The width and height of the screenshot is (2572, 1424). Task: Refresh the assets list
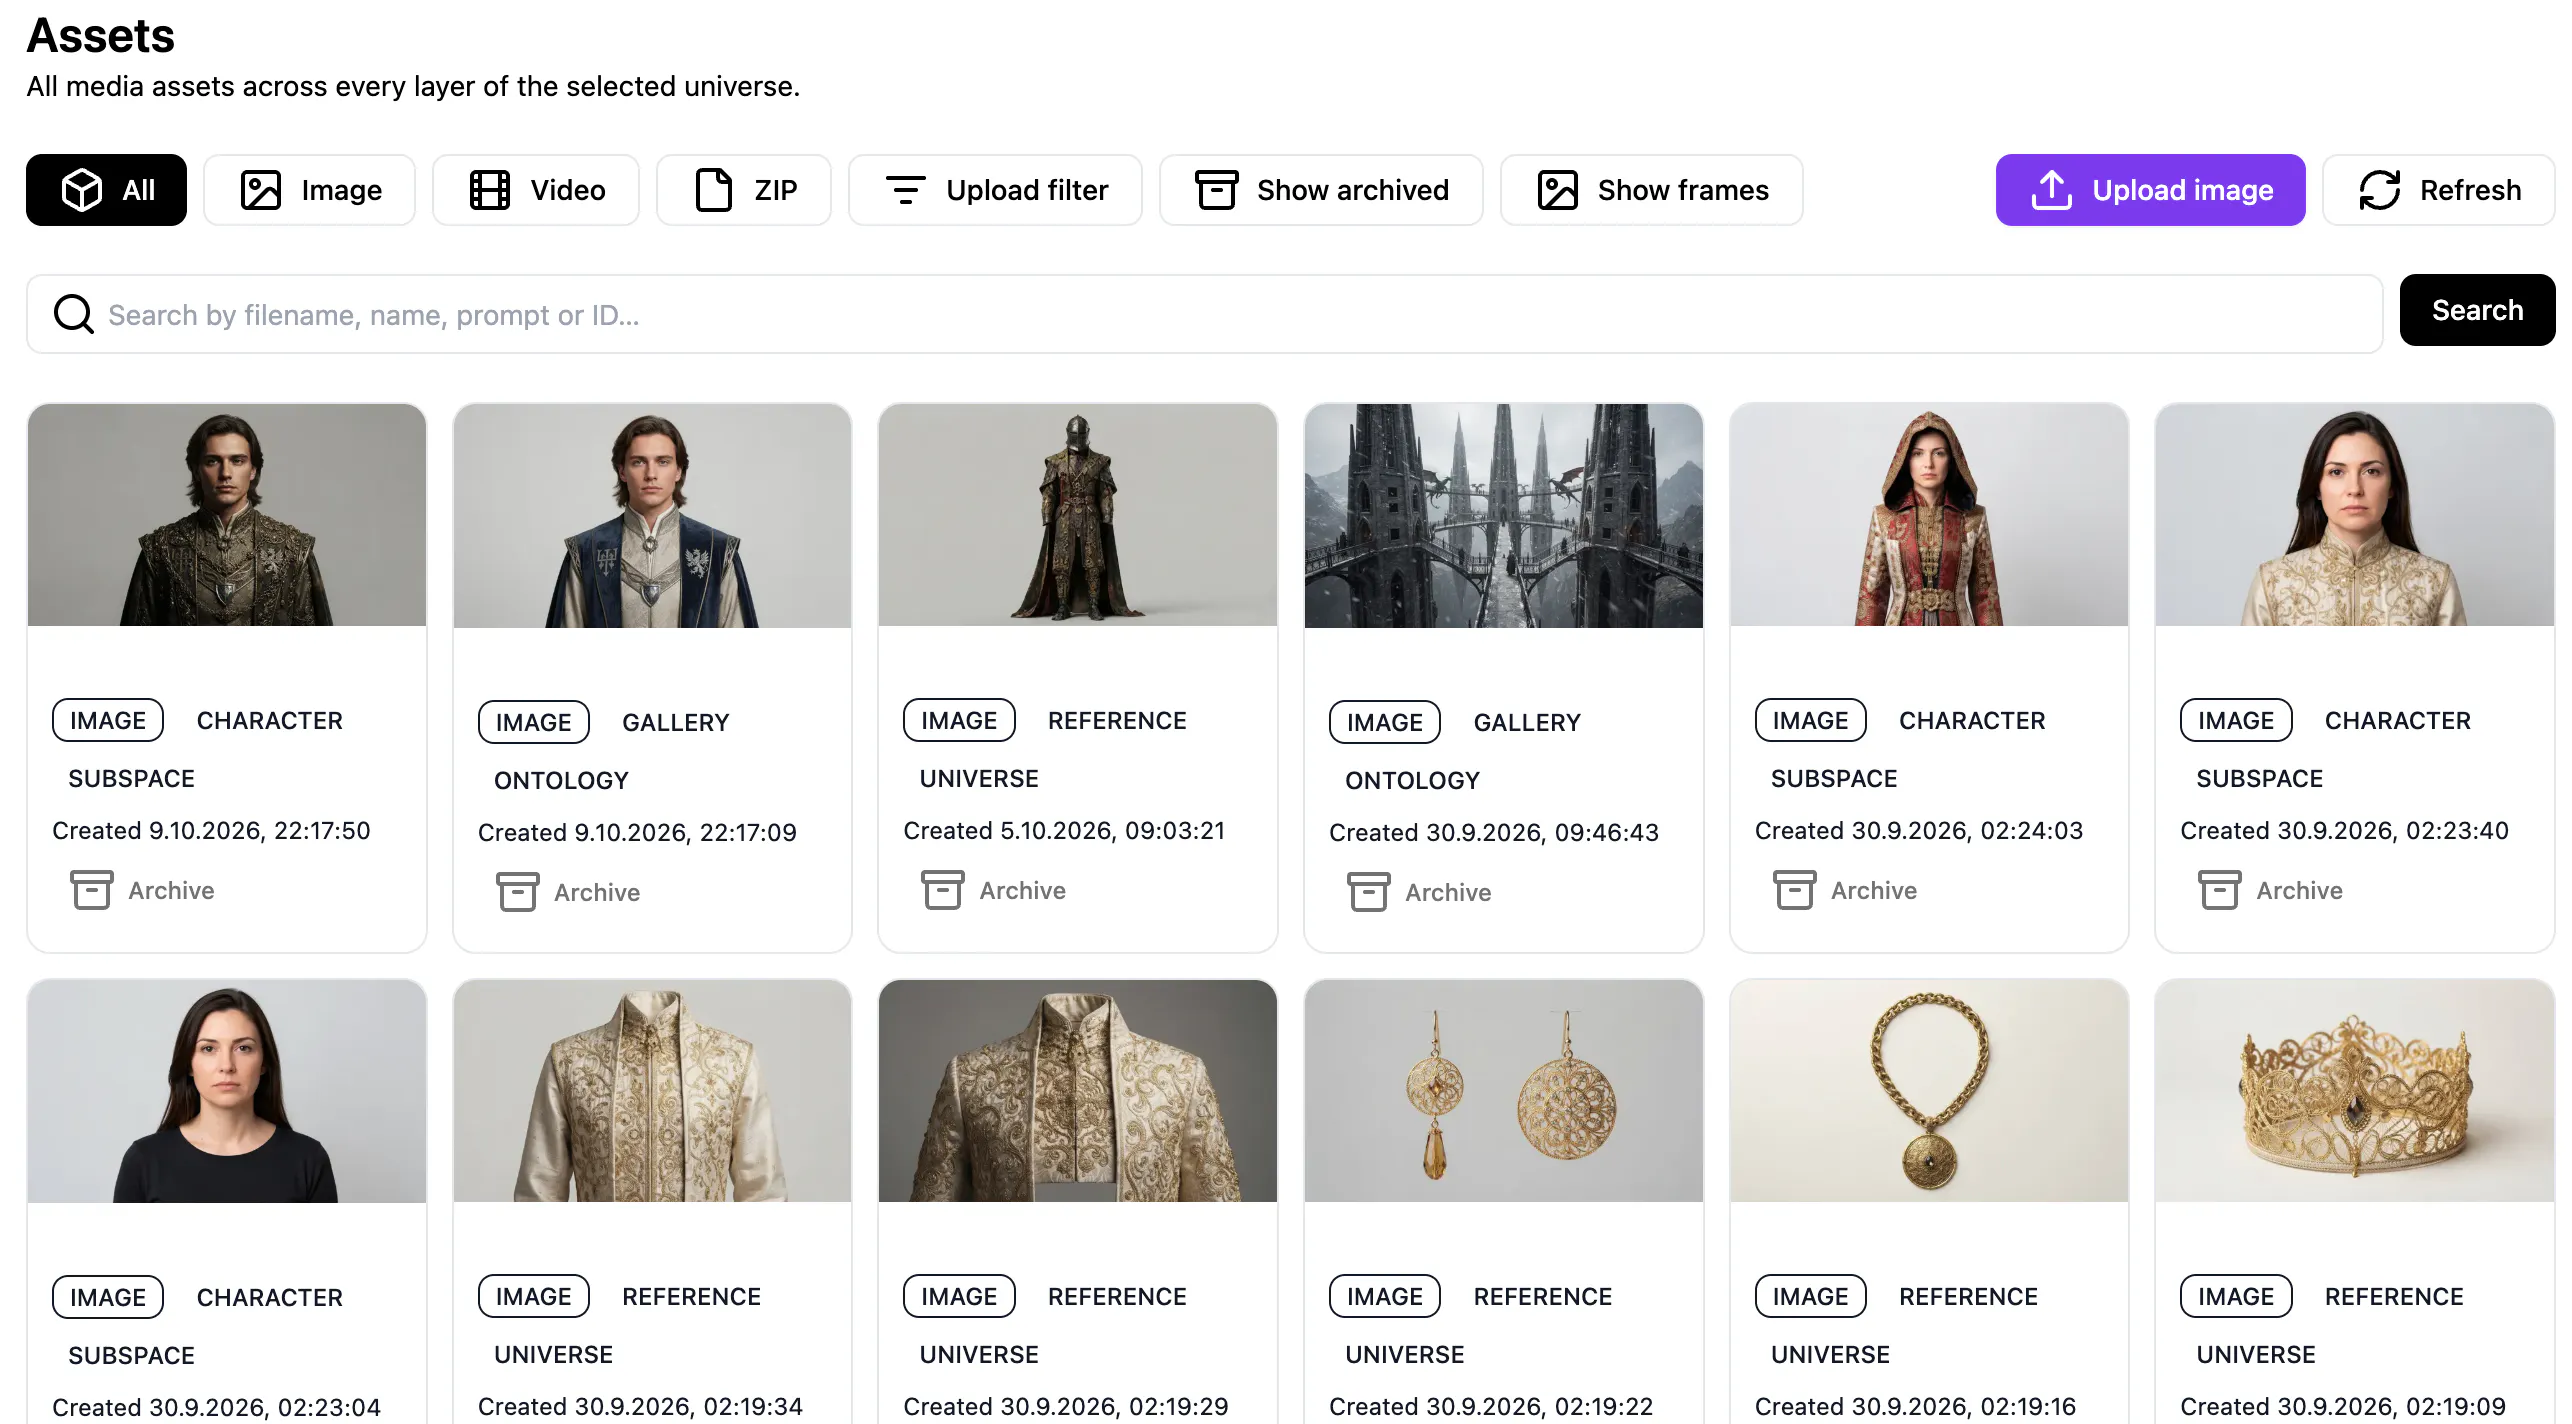pyautogui.click(x=2439, y=190)
